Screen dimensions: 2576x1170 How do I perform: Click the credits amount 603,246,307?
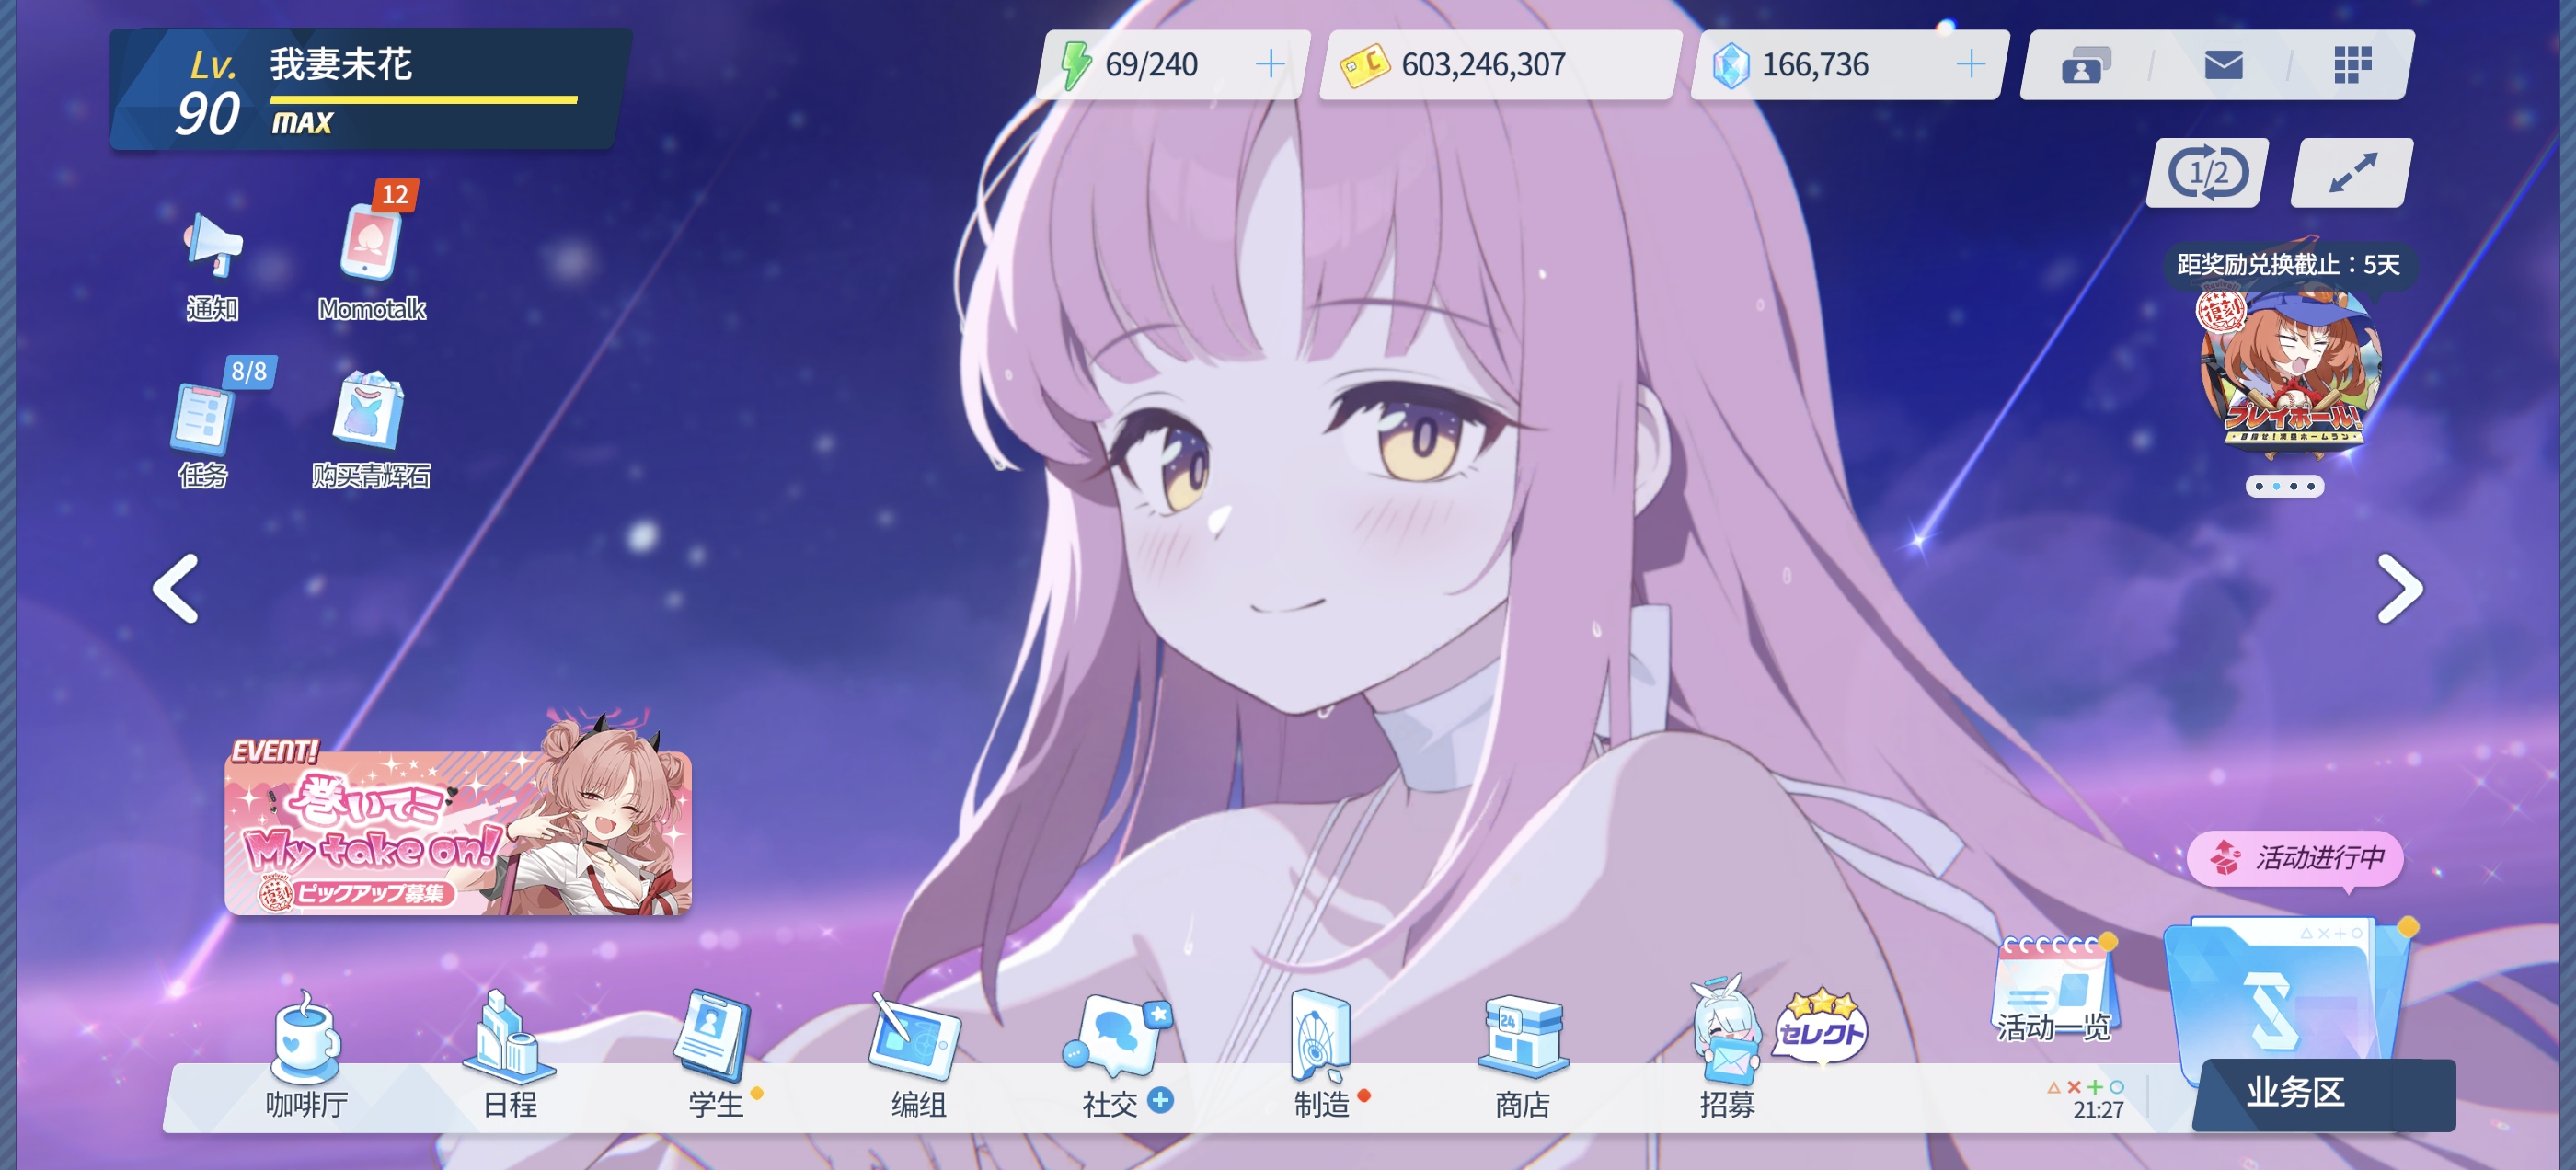(1482, 65)
